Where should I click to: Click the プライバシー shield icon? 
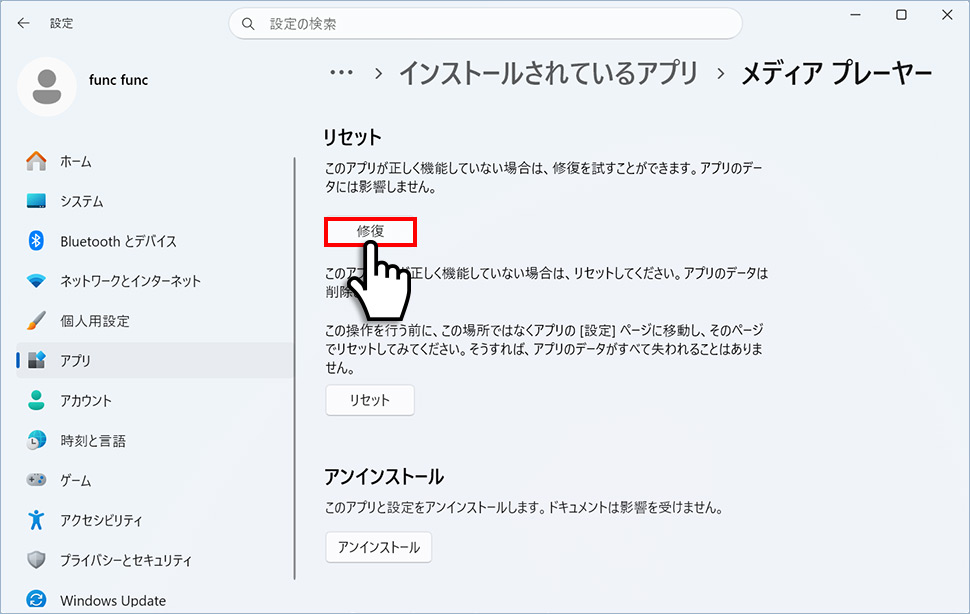[x=36, y=560]
